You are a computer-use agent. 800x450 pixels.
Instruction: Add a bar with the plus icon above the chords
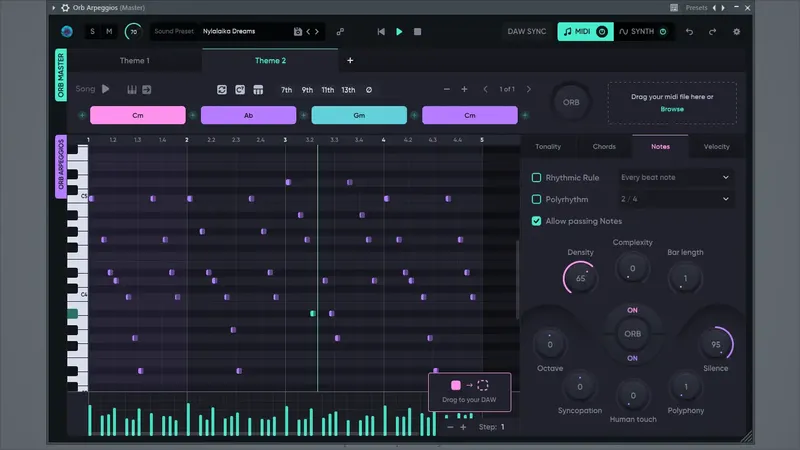(x=464, y=89)
